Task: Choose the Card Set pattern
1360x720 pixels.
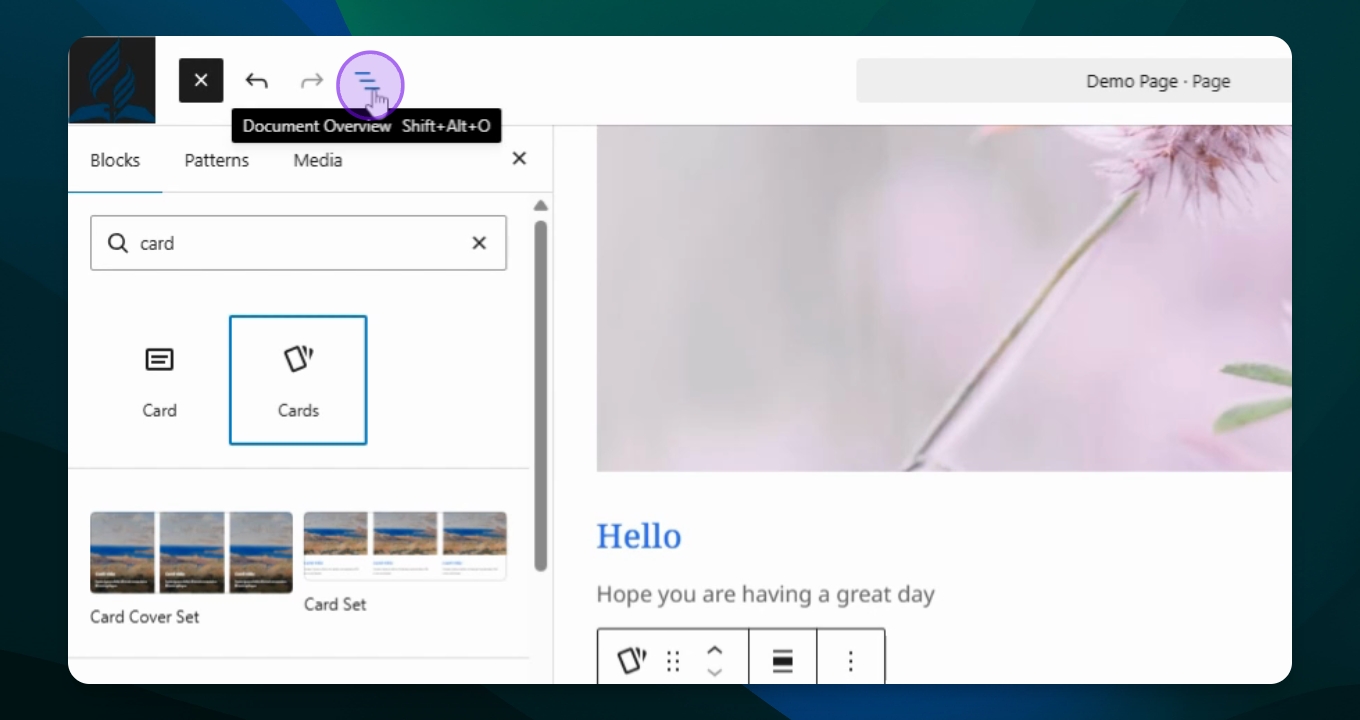Action: [x=405, y=562]
